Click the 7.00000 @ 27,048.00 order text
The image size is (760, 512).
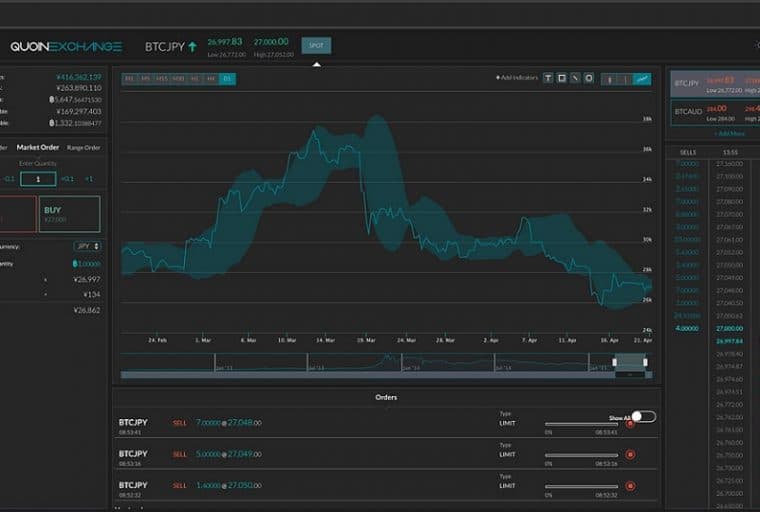click(228, 423)
